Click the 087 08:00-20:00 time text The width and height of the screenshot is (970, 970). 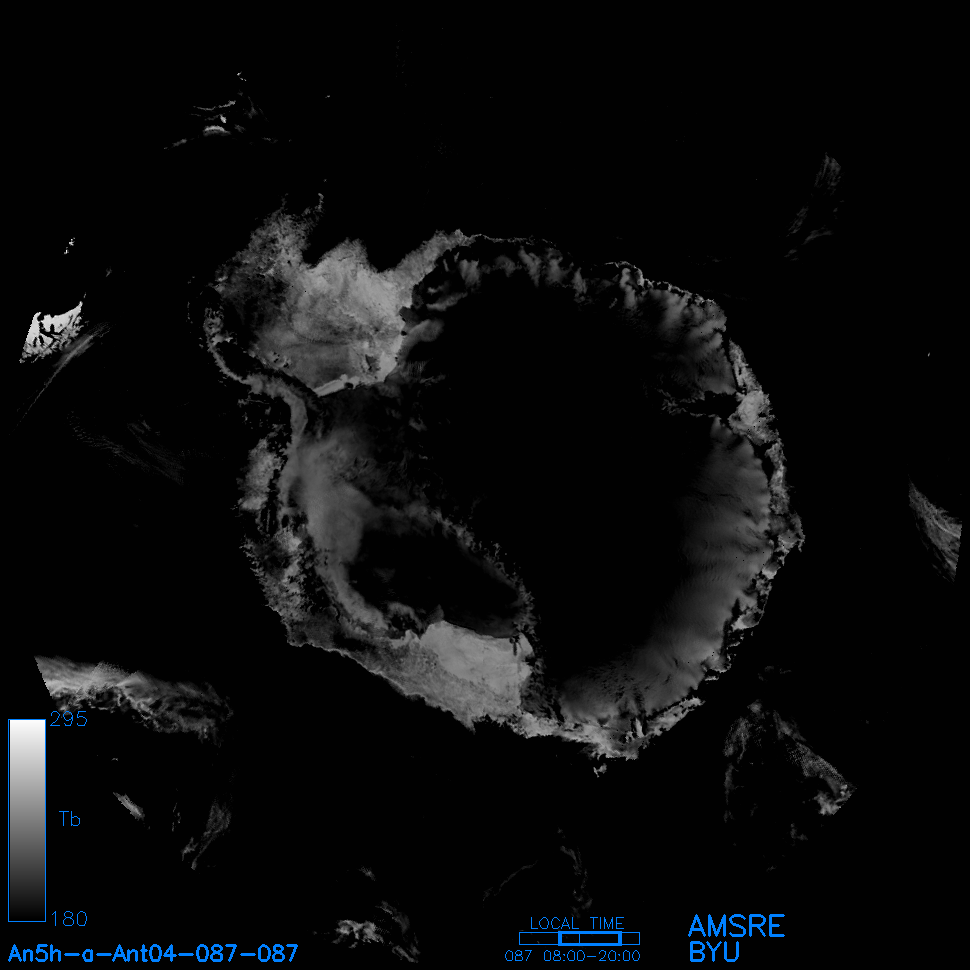coord(572,956)
